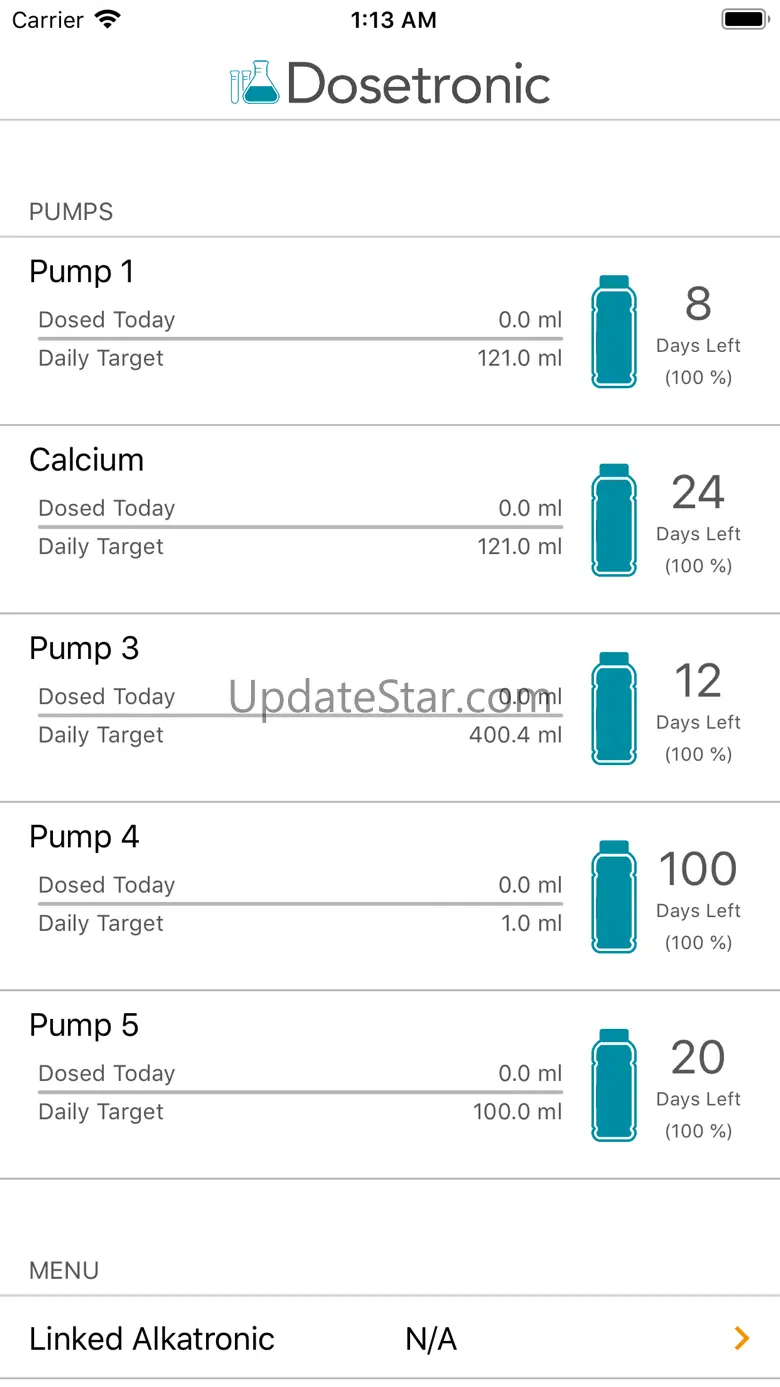This screenshot has width=780, height=1387.
Task: Open the Pump 1 row
Action: coord(81,272)
